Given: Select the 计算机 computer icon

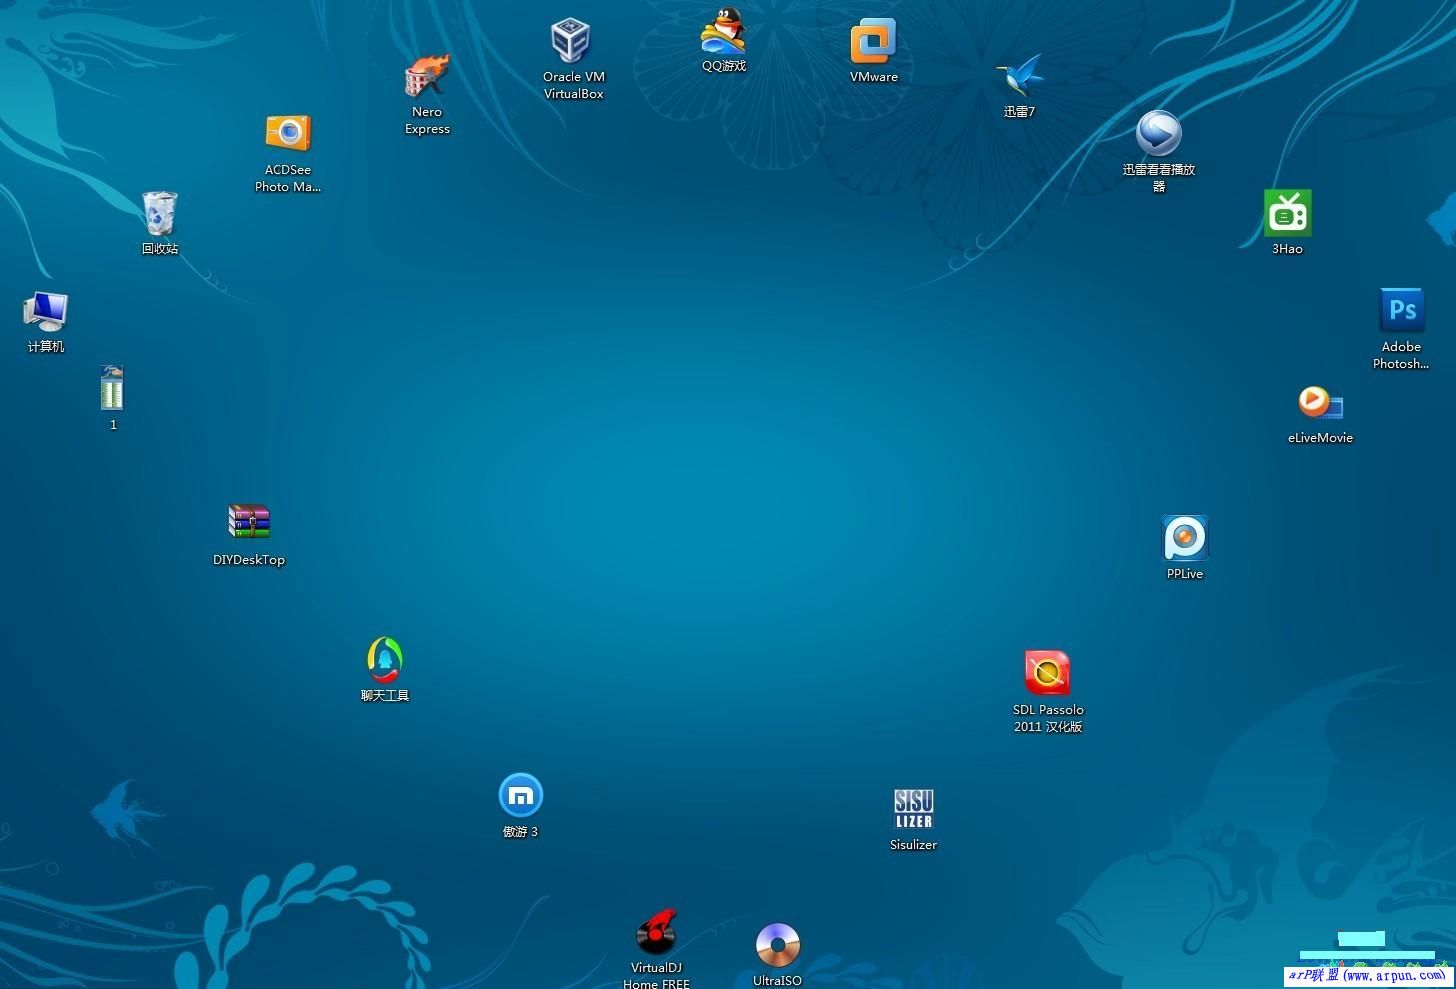Looking at the screenshot, I should pos(46,312).
